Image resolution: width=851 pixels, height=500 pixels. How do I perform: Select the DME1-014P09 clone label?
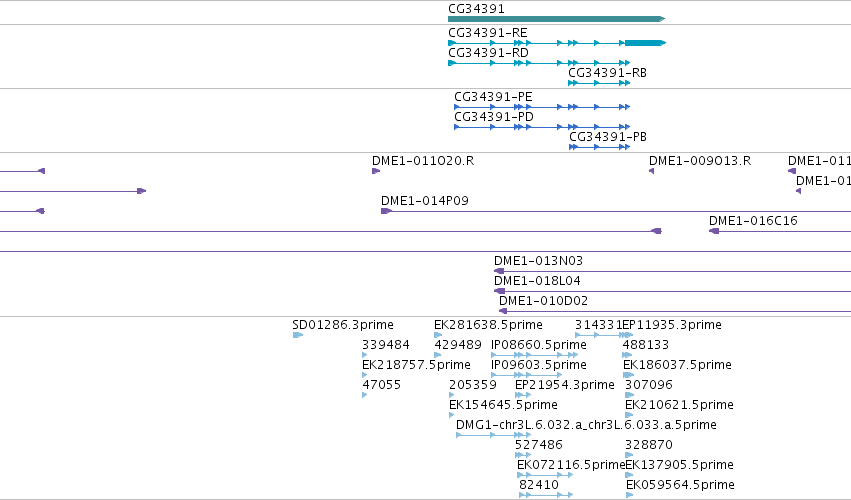[x=424, y=201]
